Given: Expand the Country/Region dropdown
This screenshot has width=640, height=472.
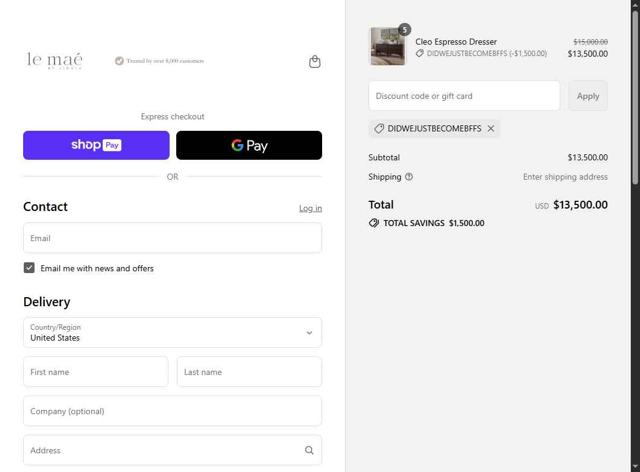Looking at the screenshot, I should [172, 333].
